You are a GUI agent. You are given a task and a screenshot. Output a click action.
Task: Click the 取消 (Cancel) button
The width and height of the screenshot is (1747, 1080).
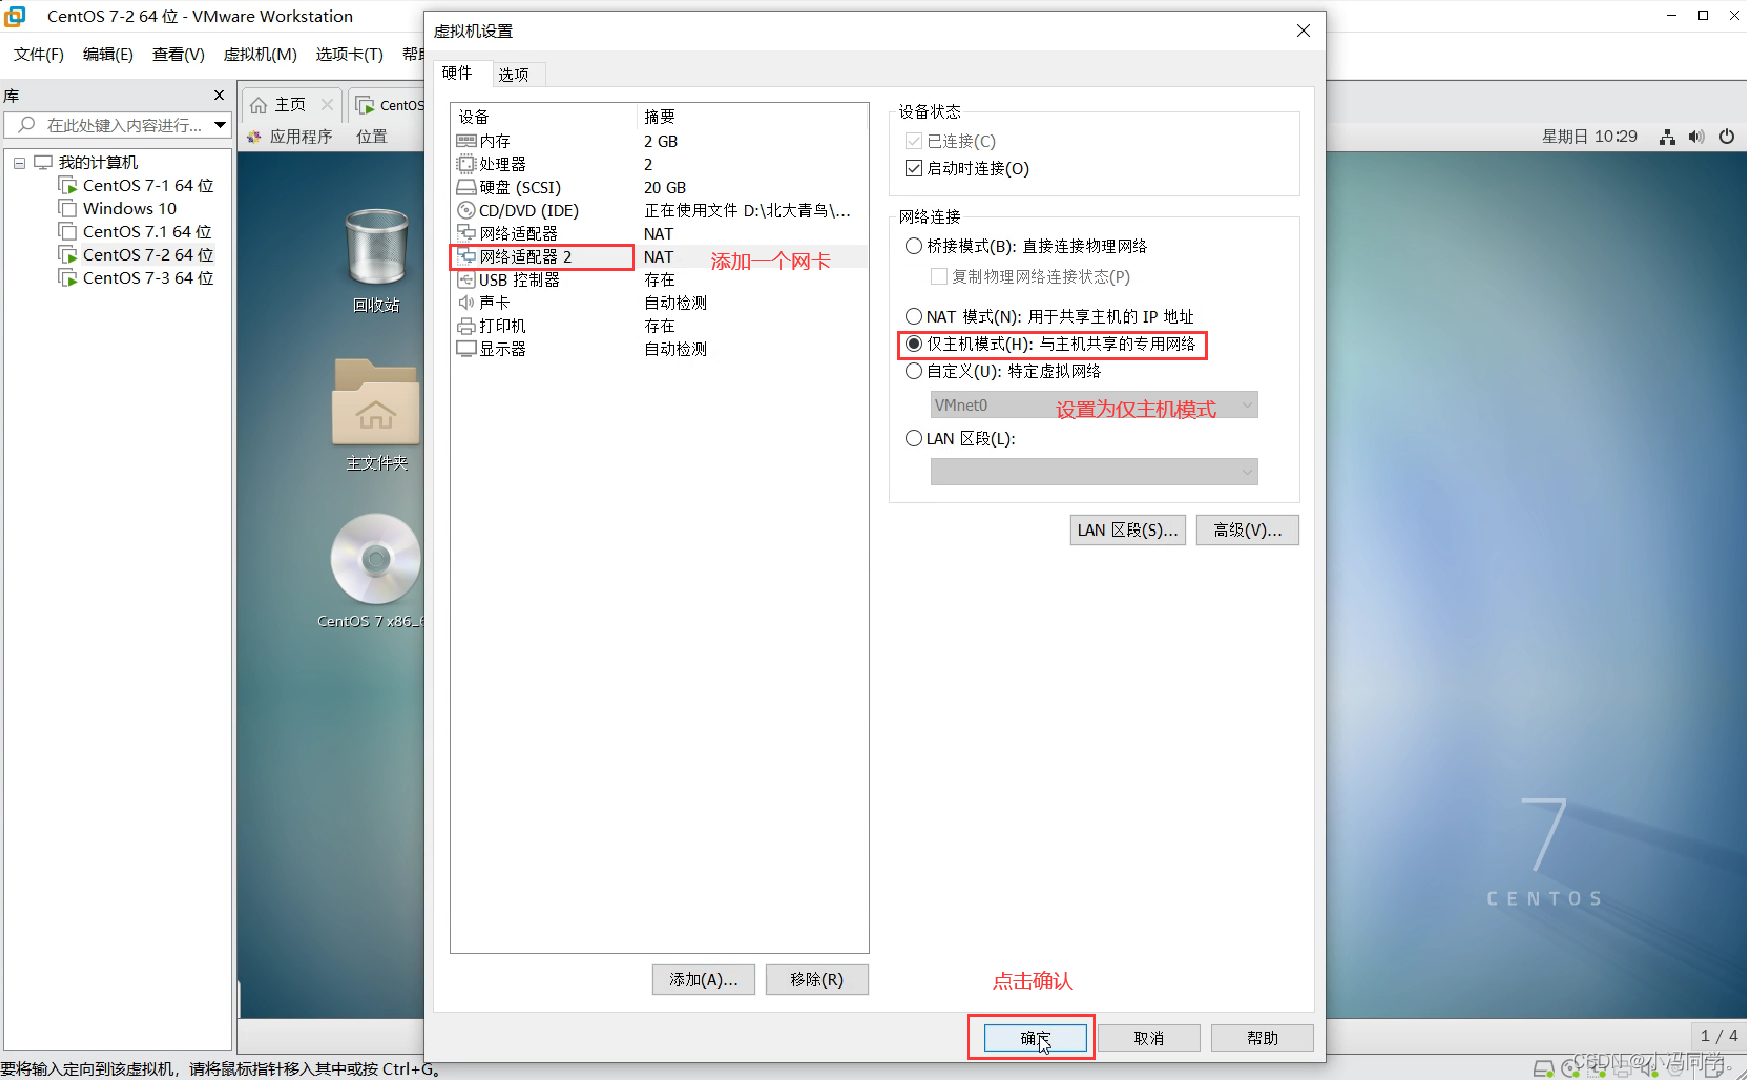[1149, 1038]
